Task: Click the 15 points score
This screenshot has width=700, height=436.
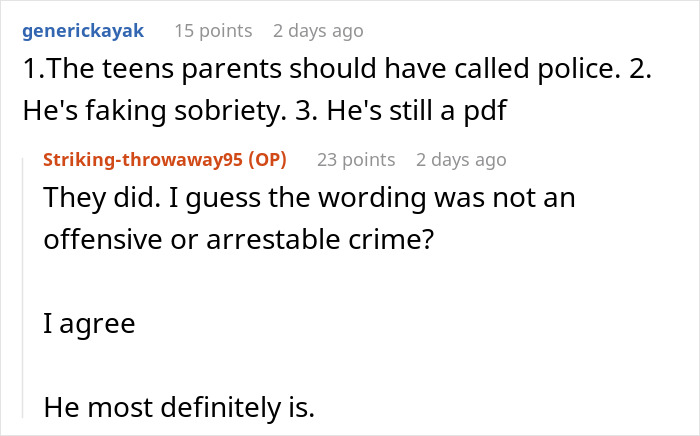Action: [x=212, y=31]
